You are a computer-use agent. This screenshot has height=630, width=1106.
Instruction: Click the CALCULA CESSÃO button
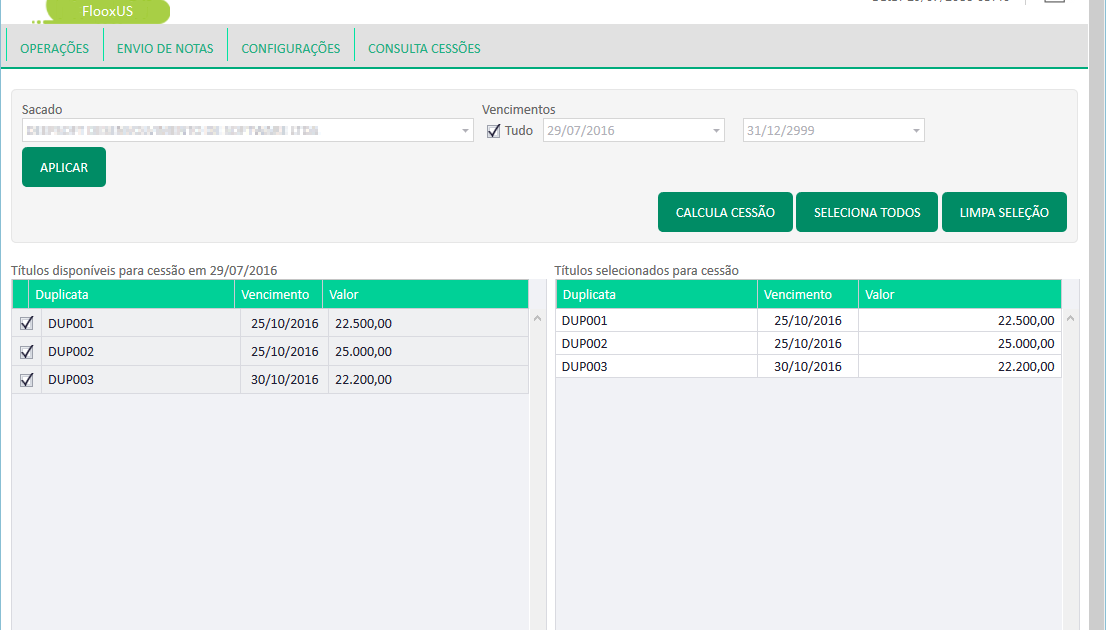tap(725, 212)
